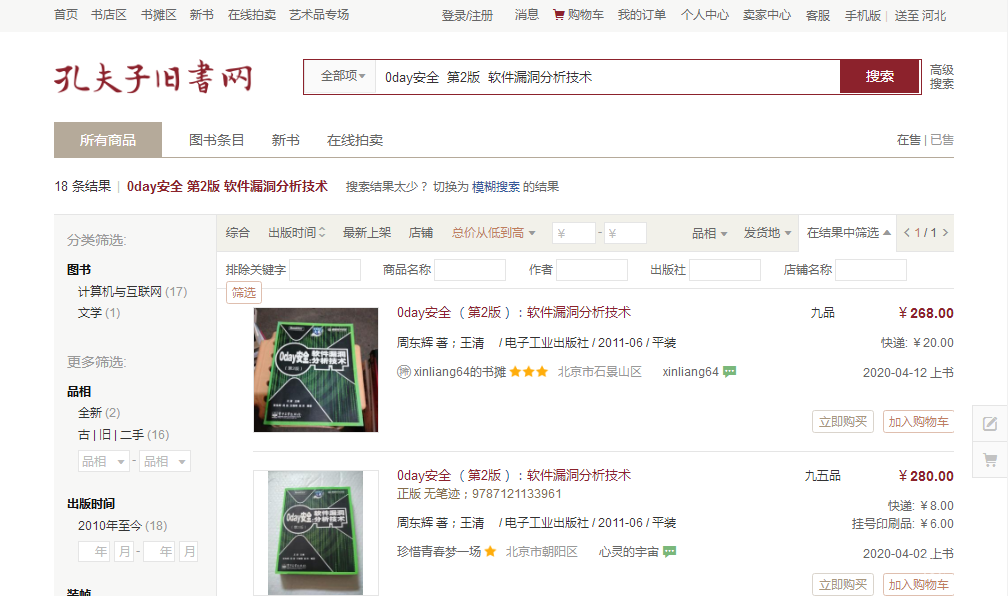Show 已售 items
The image size is (1008, 596).
click(942, 140)
